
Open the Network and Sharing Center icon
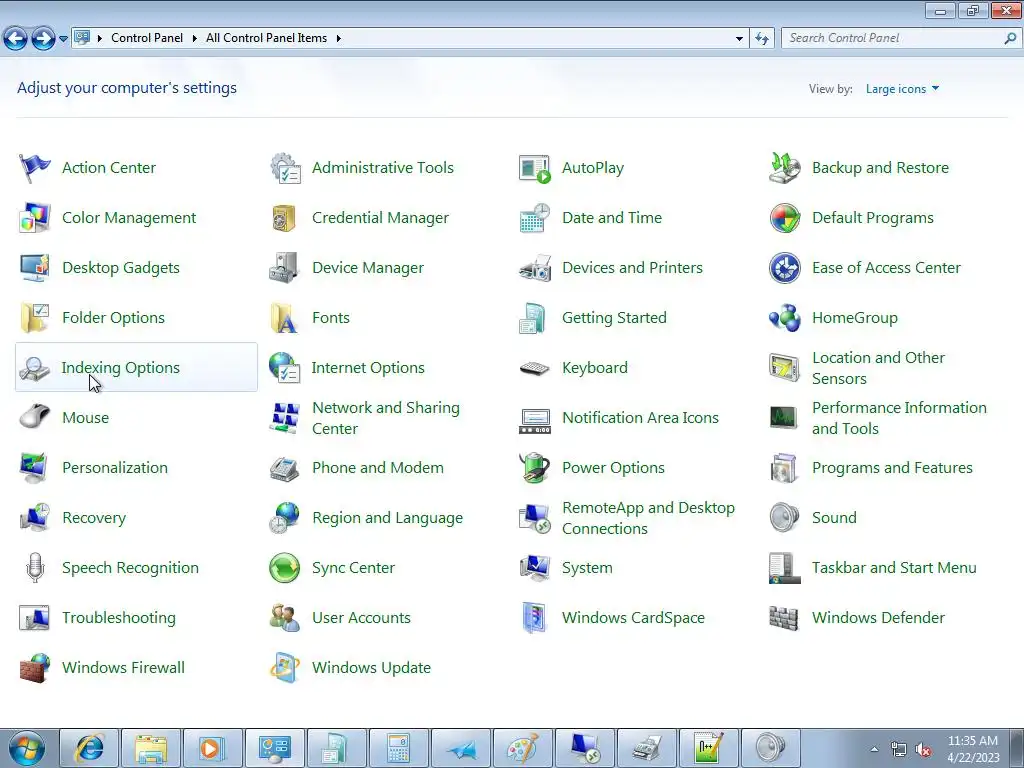284,418
